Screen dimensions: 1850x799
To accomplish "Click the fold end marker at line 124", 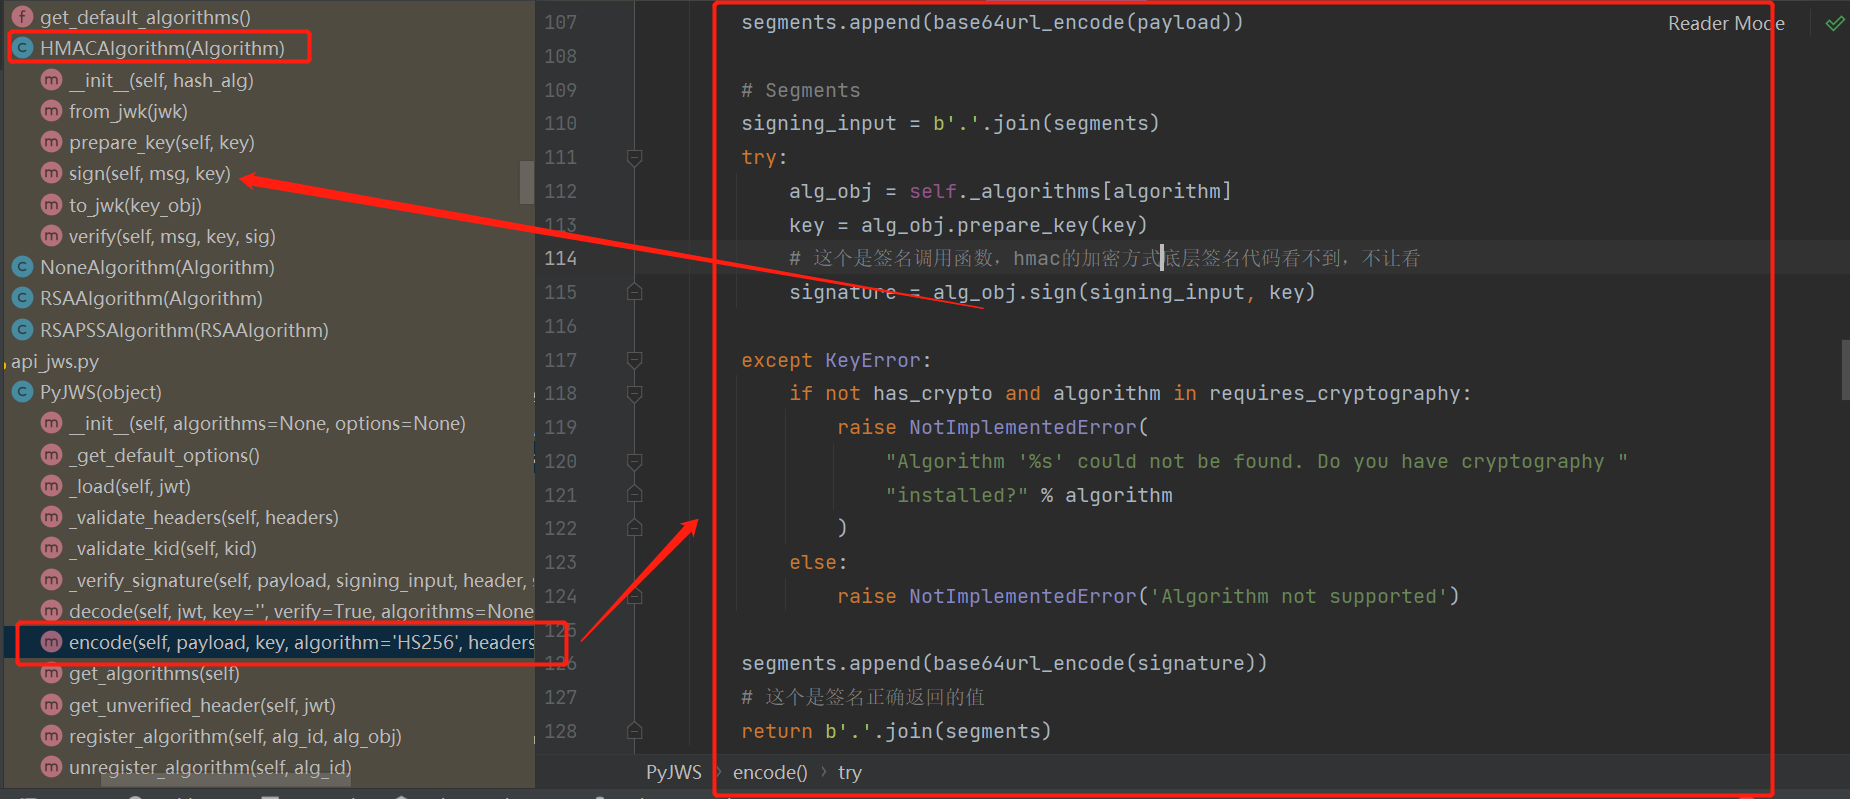I will click(634, 596).
